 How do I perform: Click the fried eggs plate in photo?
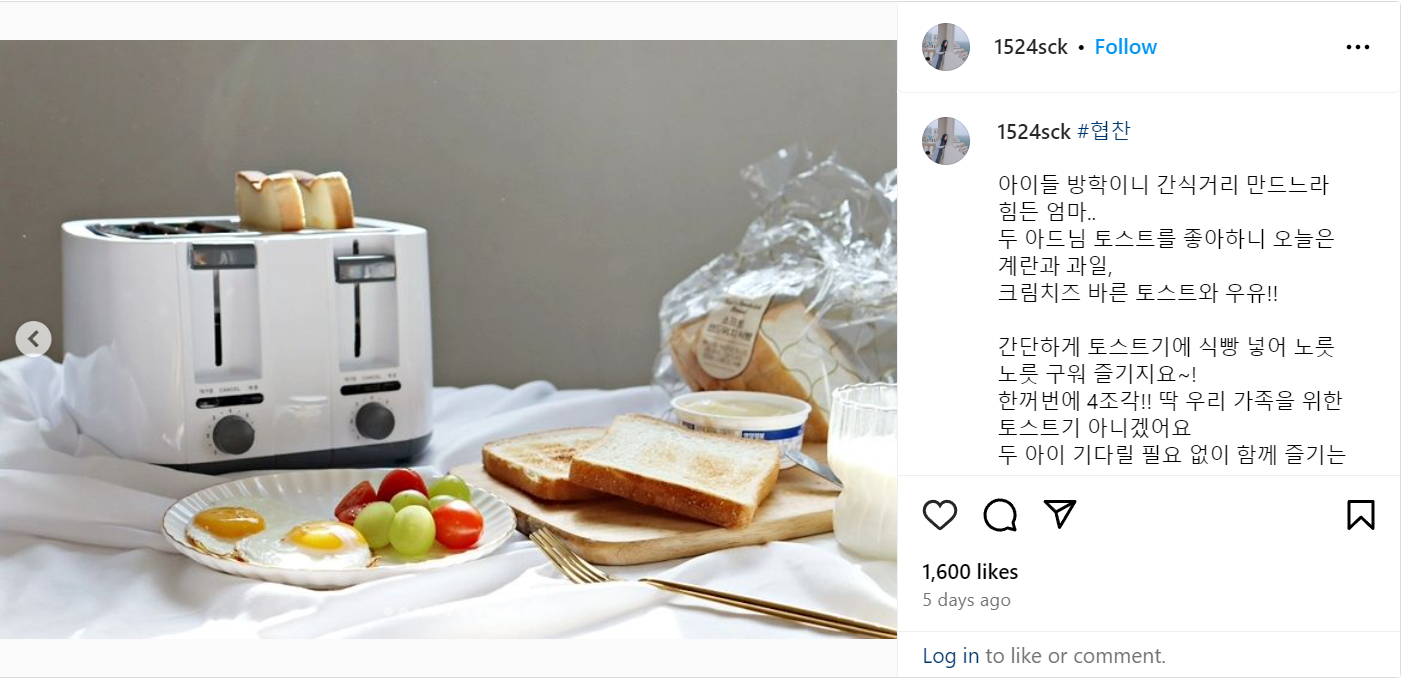[338, 526]
